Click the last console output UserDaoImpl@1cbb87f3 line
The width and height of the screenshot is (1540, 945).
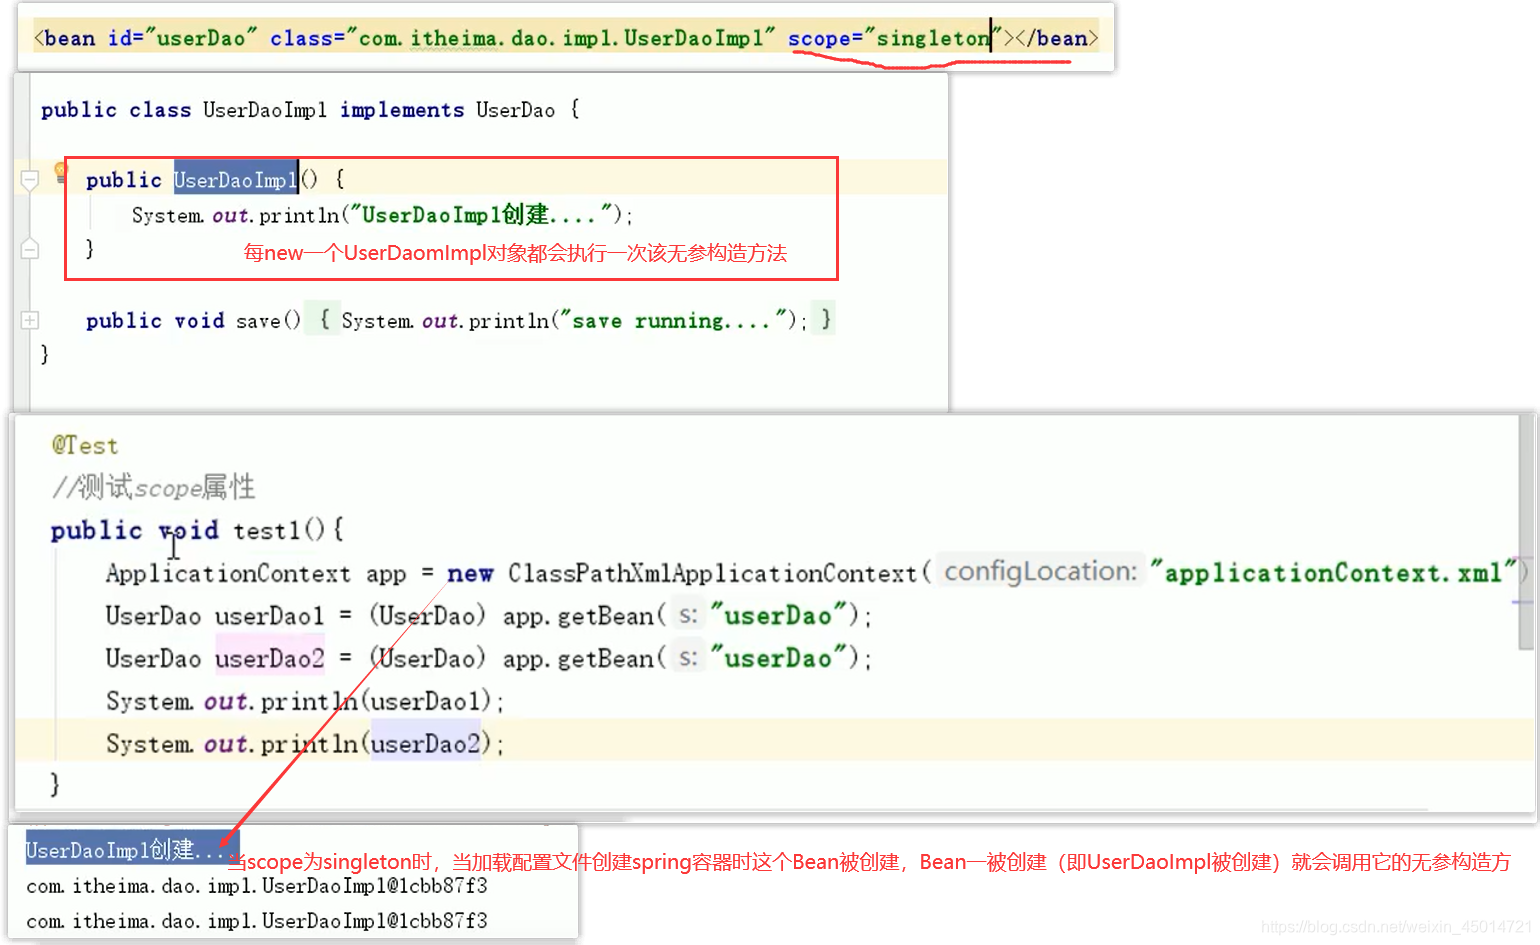[x=257, y=920]
